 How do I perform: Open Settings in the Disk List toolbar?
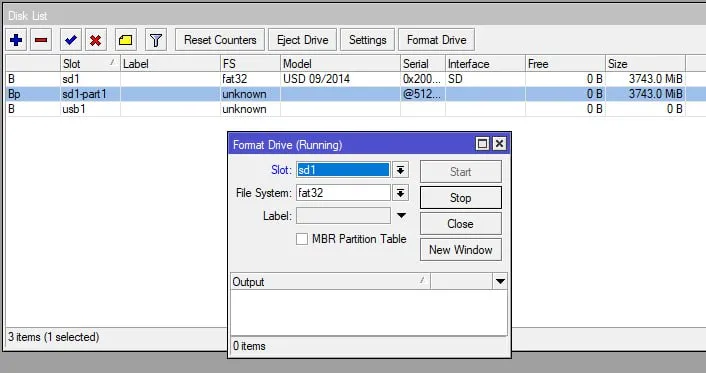(x=367, y=40)
